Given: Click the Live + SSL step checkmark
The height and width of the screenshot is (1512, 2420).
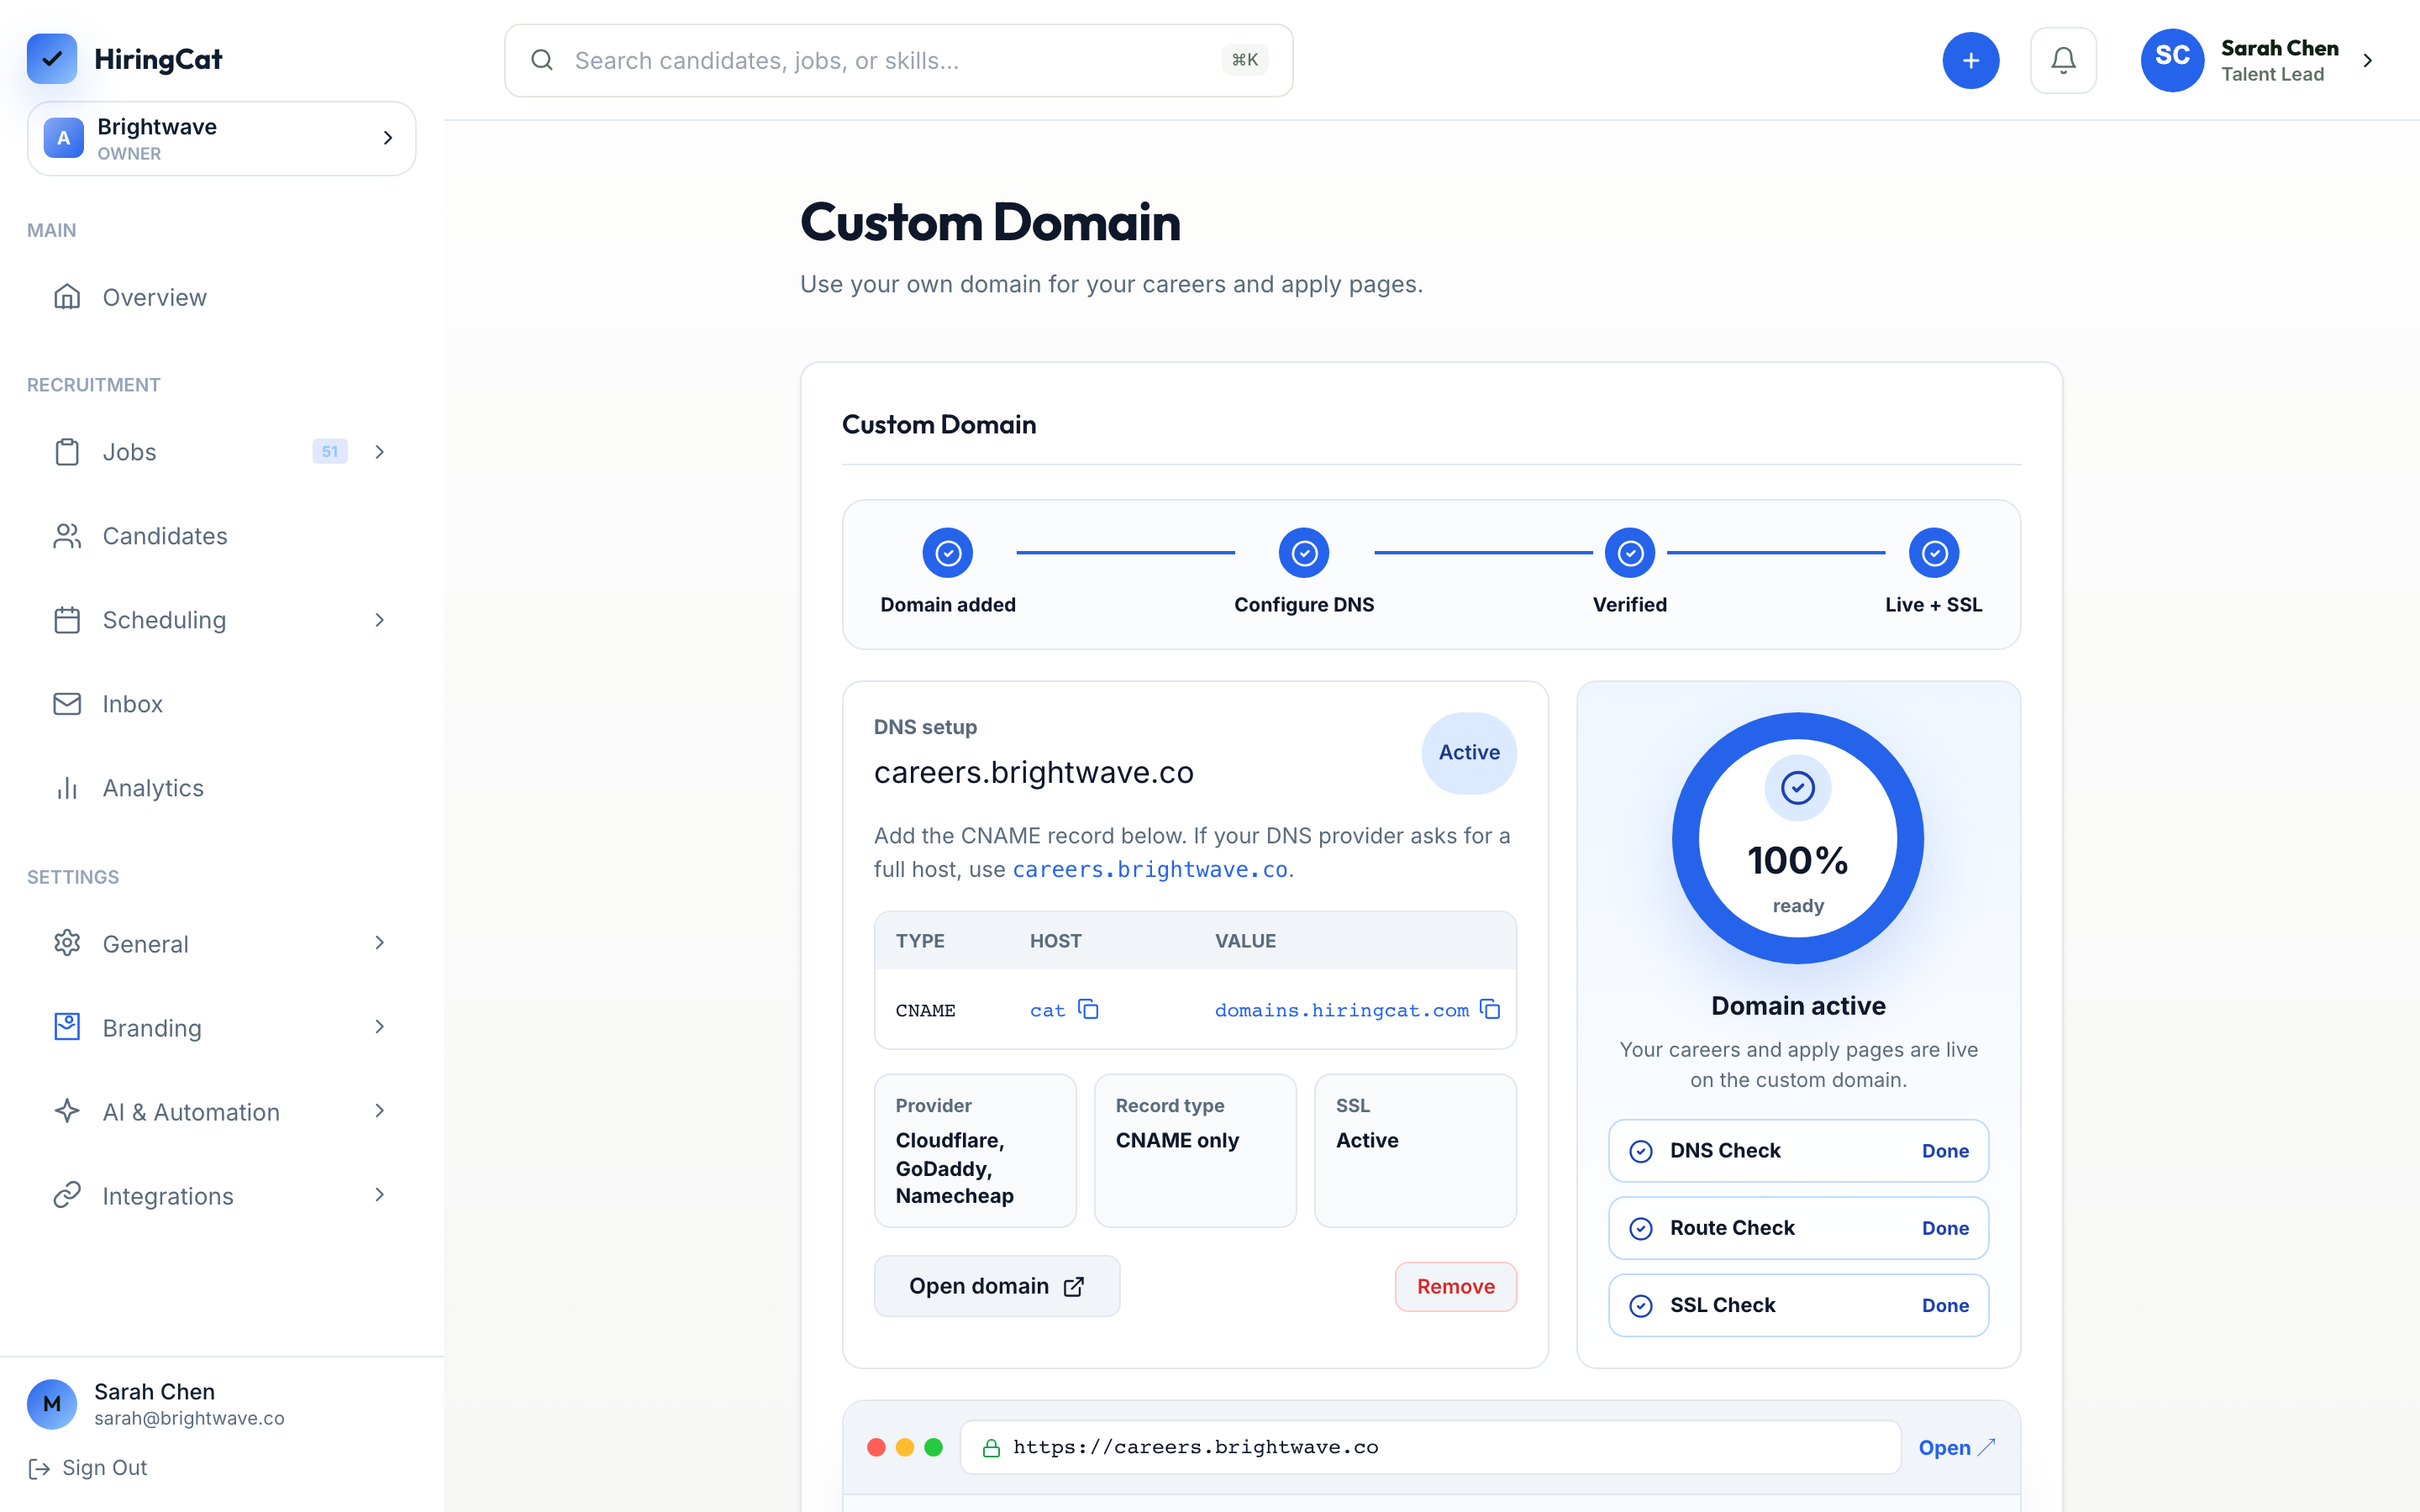Looking at the screenshot, I should 1934,553.
